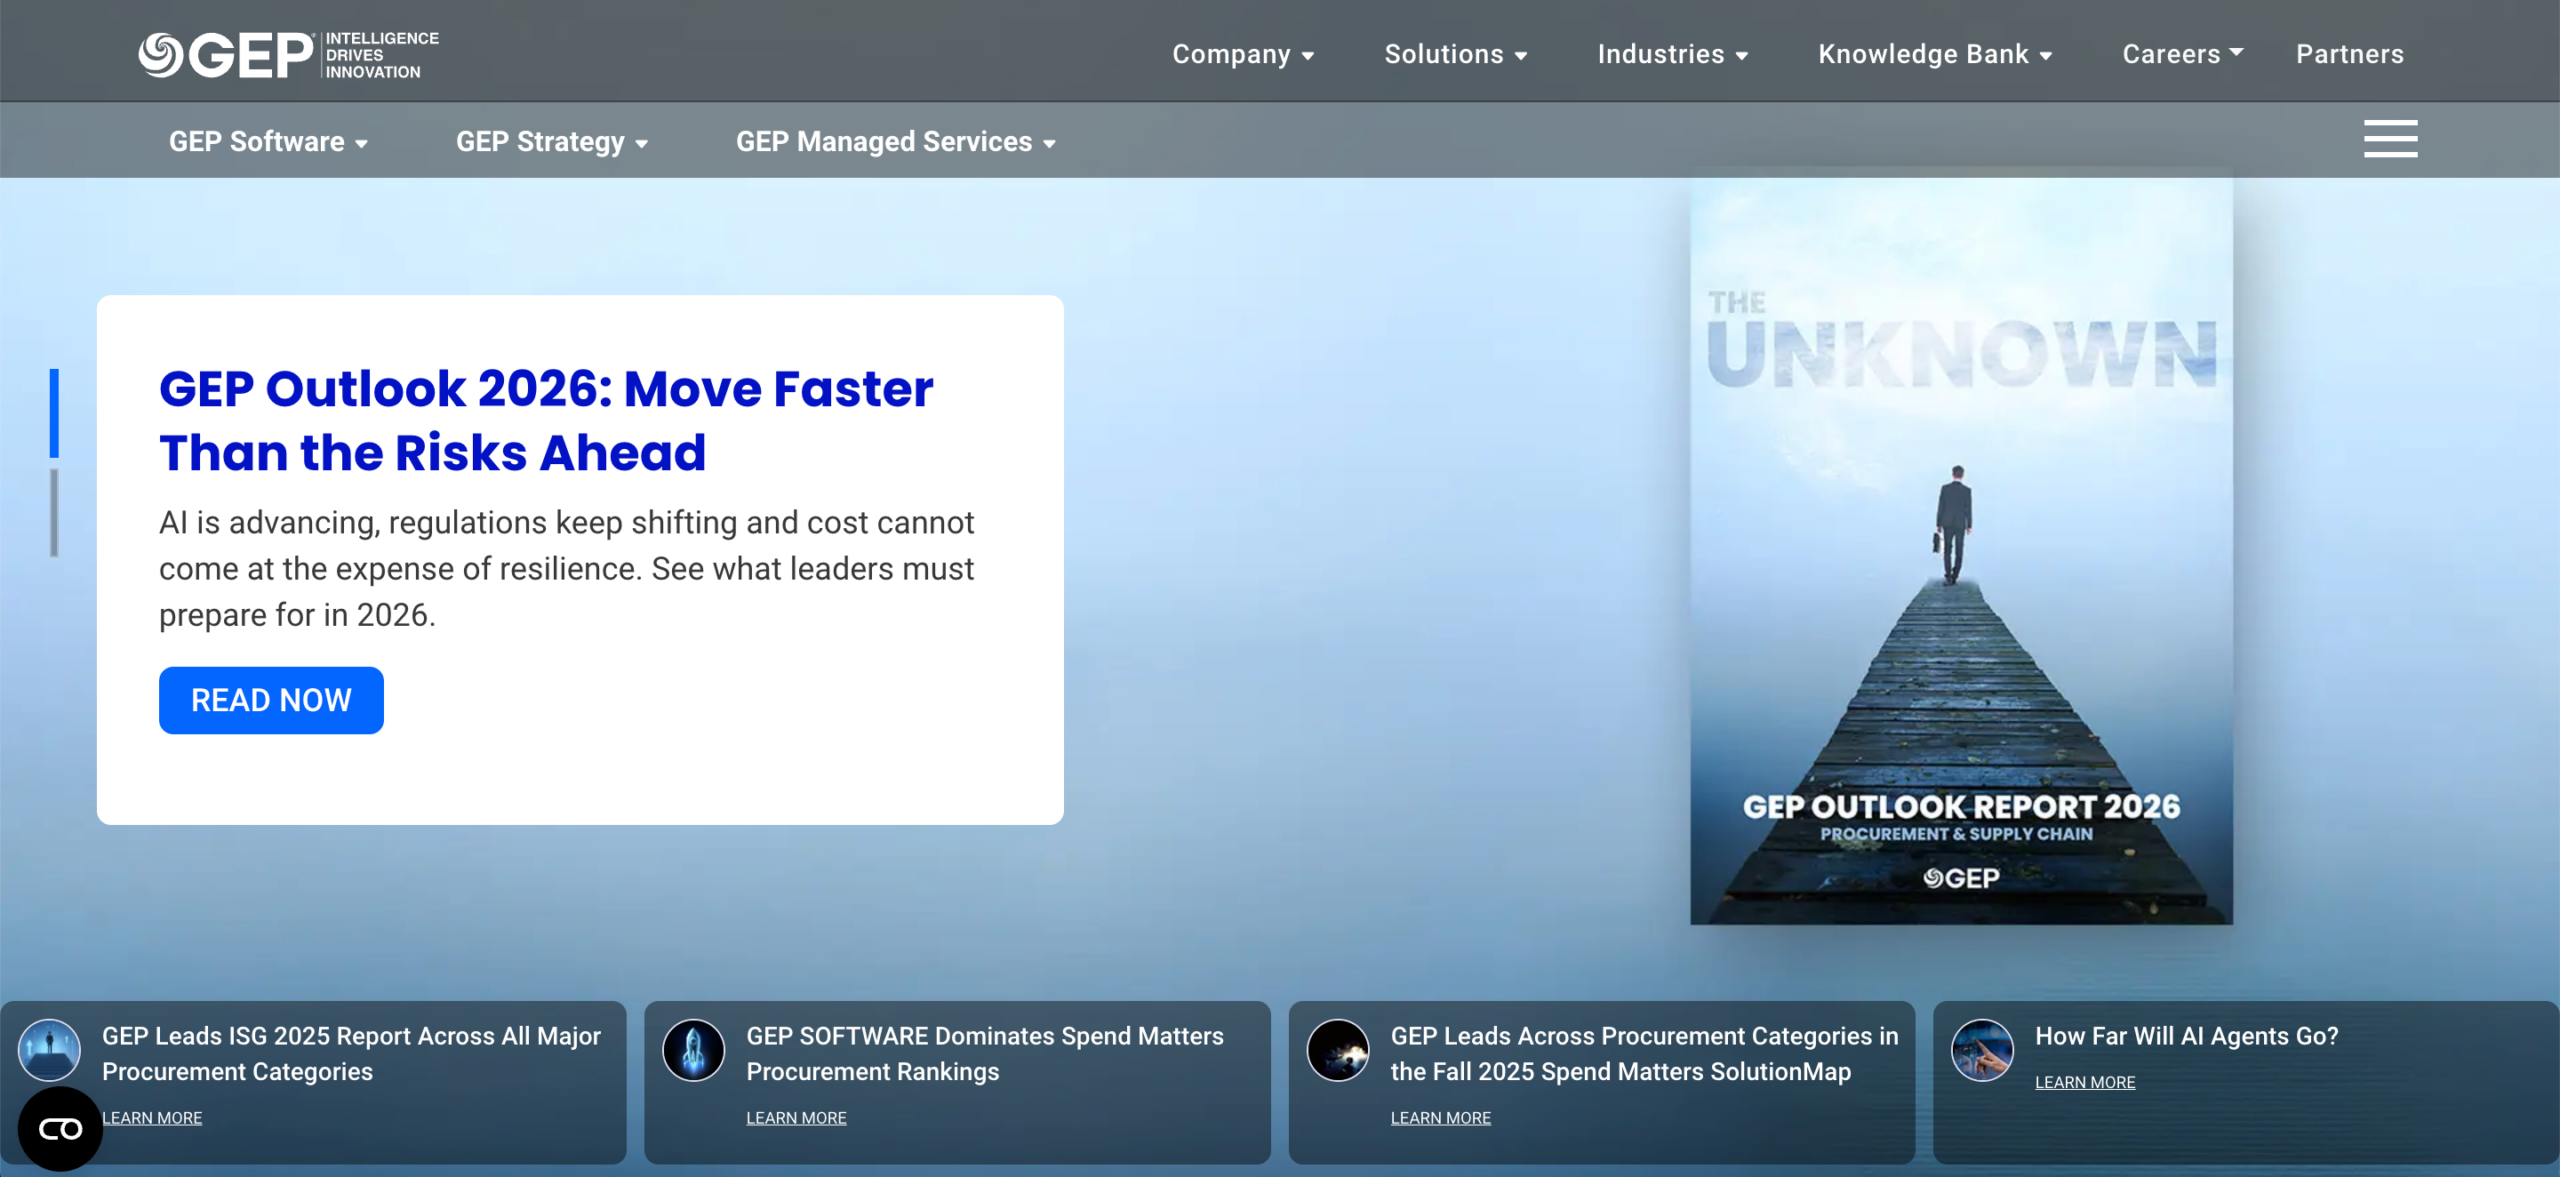Go to the Partners page link
The image size is (2560, 1177).
pos(2349,54)
